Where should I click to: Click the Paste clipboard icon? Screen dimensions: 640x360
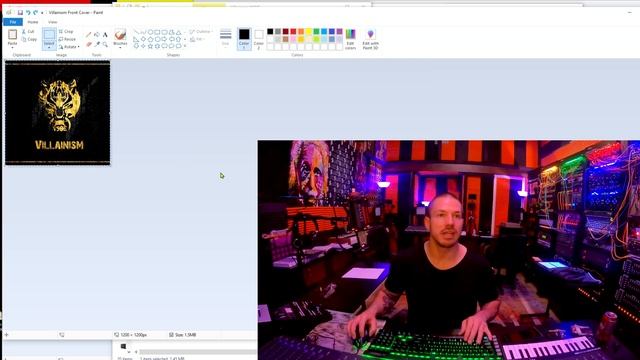click(13, 35)
